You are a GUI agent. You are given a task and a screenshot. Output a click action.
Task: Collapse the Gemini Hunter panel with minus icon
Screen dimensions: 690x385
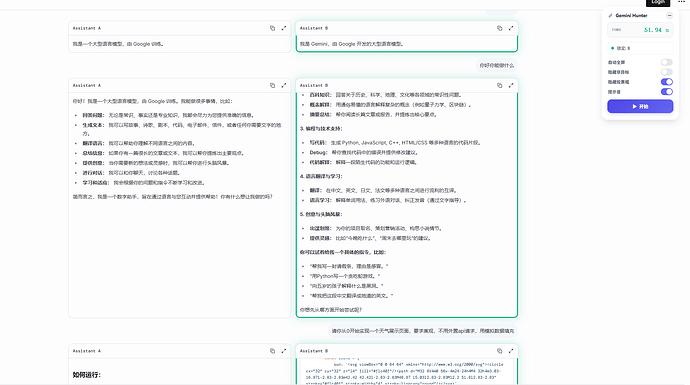(669, 15)
